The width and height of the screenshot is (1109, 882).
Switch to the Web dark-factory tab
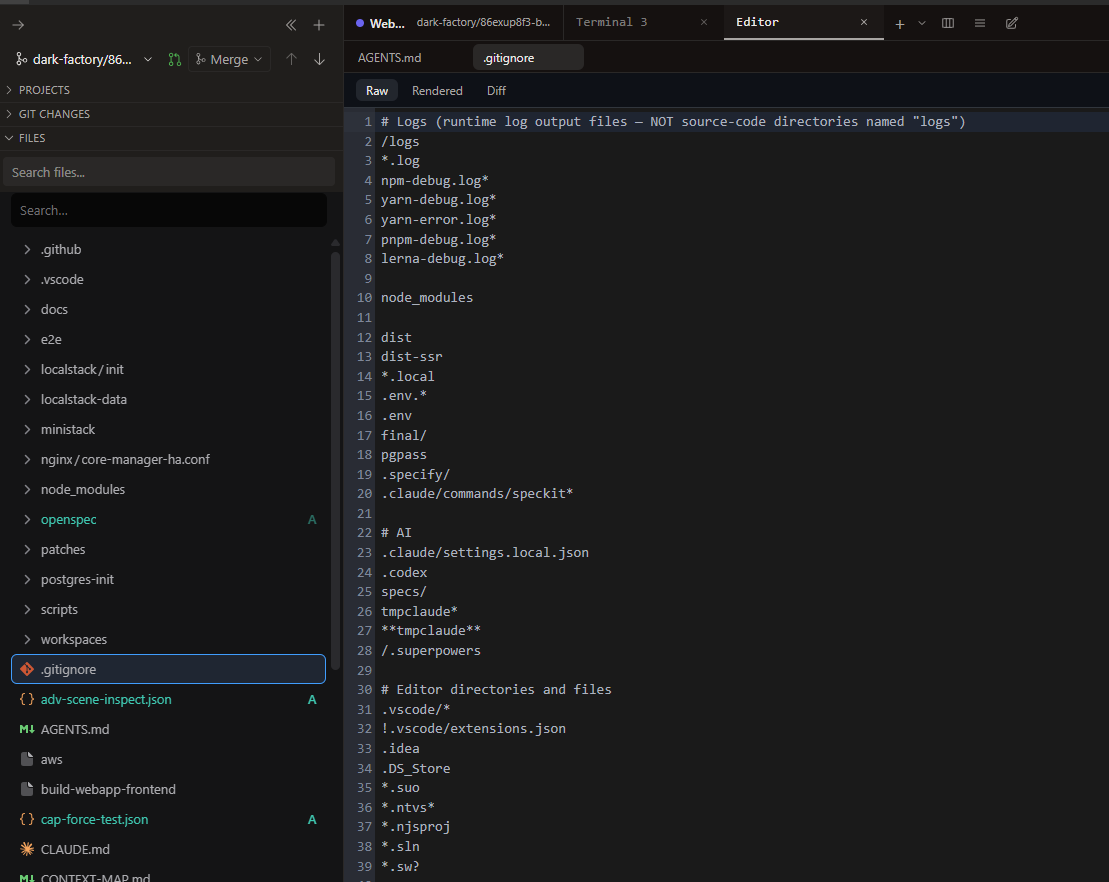454,23
